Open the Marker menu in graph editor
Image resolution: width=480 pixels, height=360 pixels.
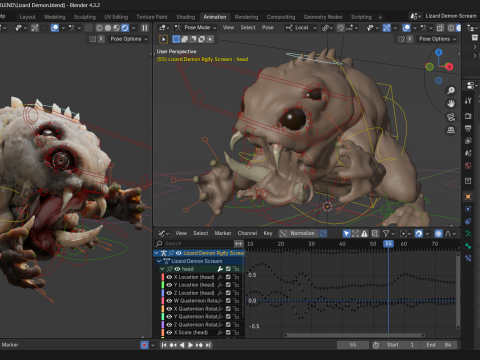pos(223,233)
